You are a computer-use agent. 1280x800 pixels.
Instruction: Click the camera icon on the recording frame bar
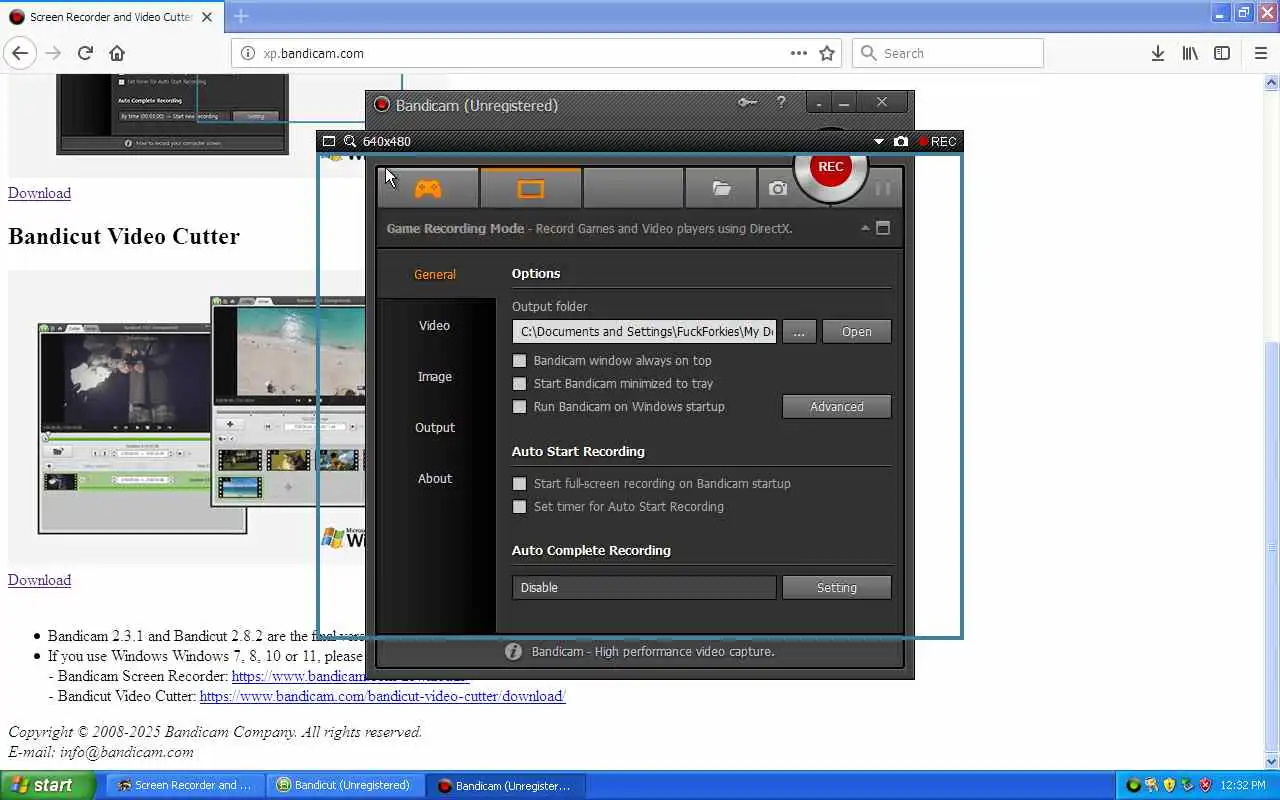tap(901, 142)
